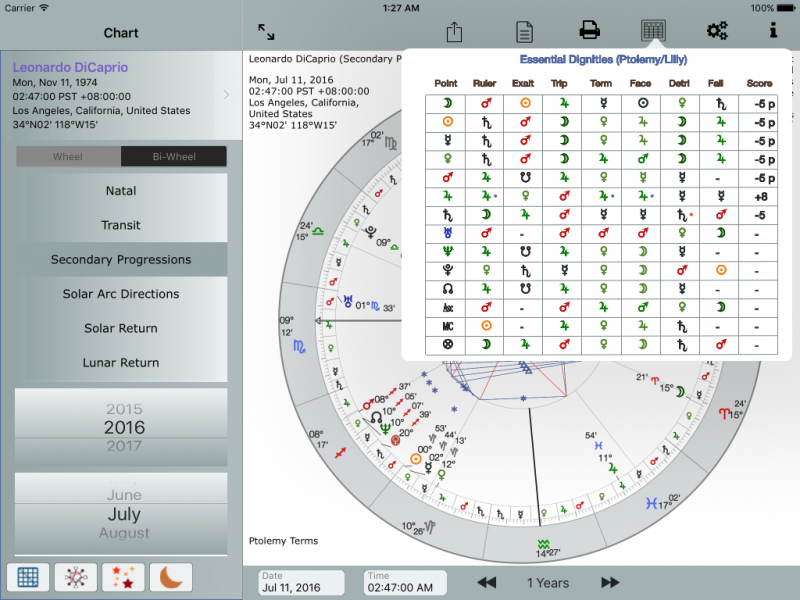Switch to Wheel mode
Screen dimensions: 800x600
tap(68, 157)
